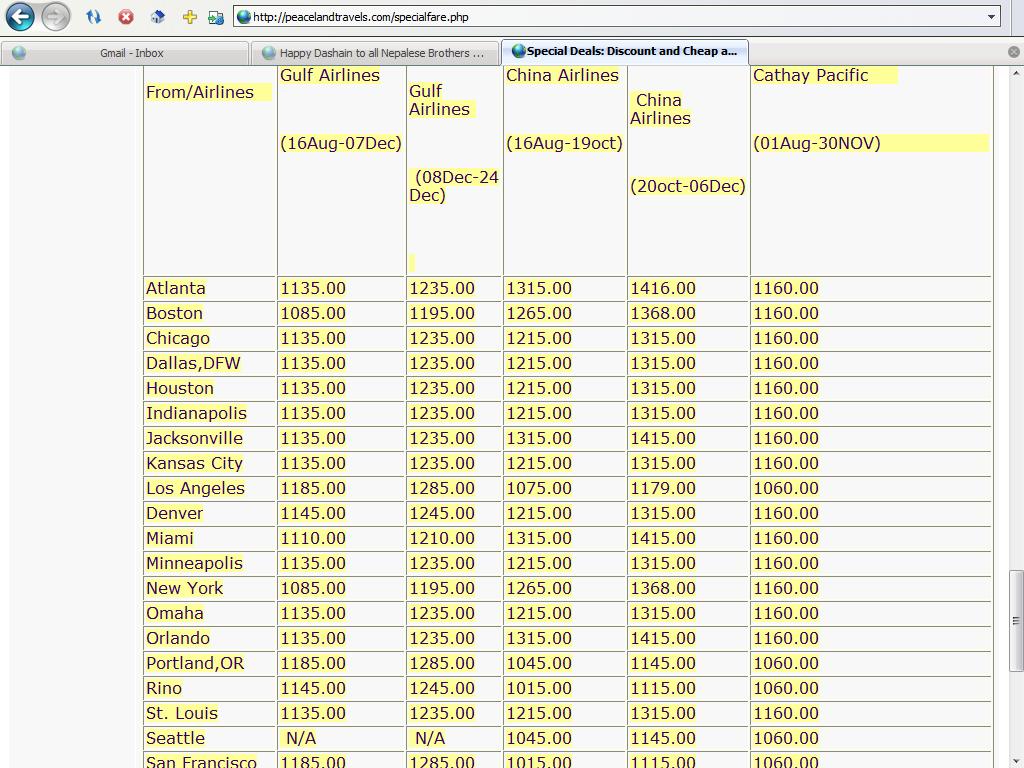Click the vertical scrollbar thumb
Image resolution: width=1024 pixels, height=768 pixels.
point(1016,620)
